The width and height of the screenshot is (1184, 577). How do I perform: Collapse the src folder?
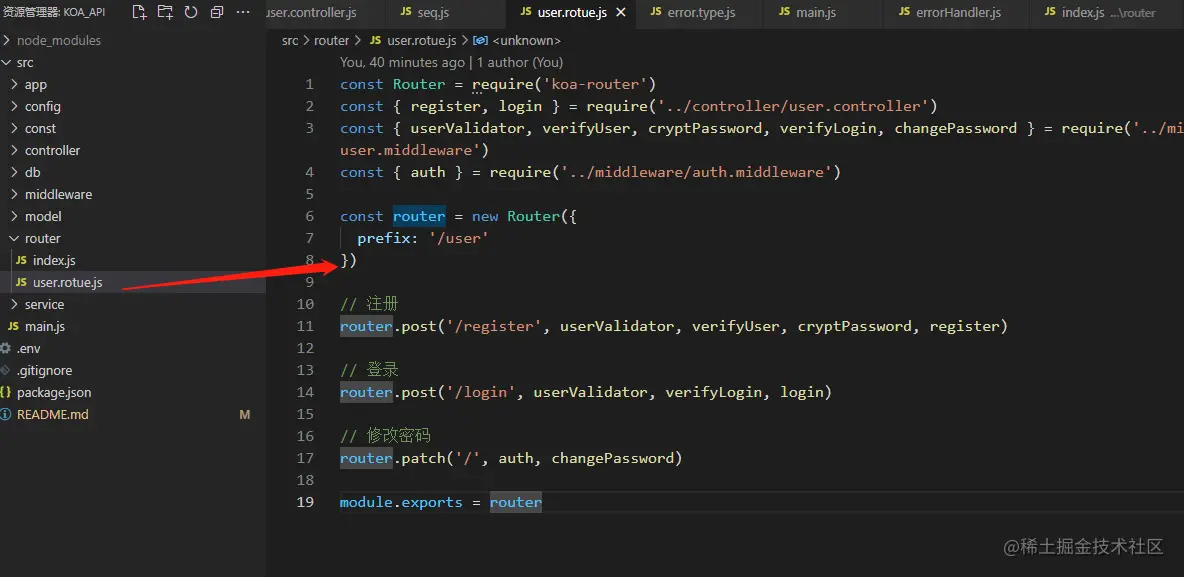click(x=133, y=63)
